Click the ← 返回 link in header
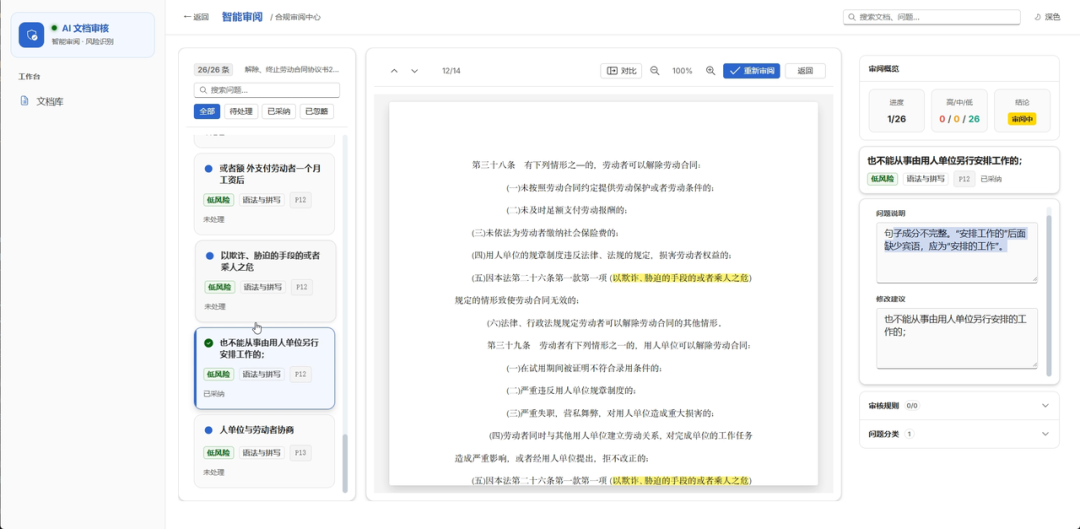Image resolution: width=1080 pixels, height=529 pixels. coord(196,17)
